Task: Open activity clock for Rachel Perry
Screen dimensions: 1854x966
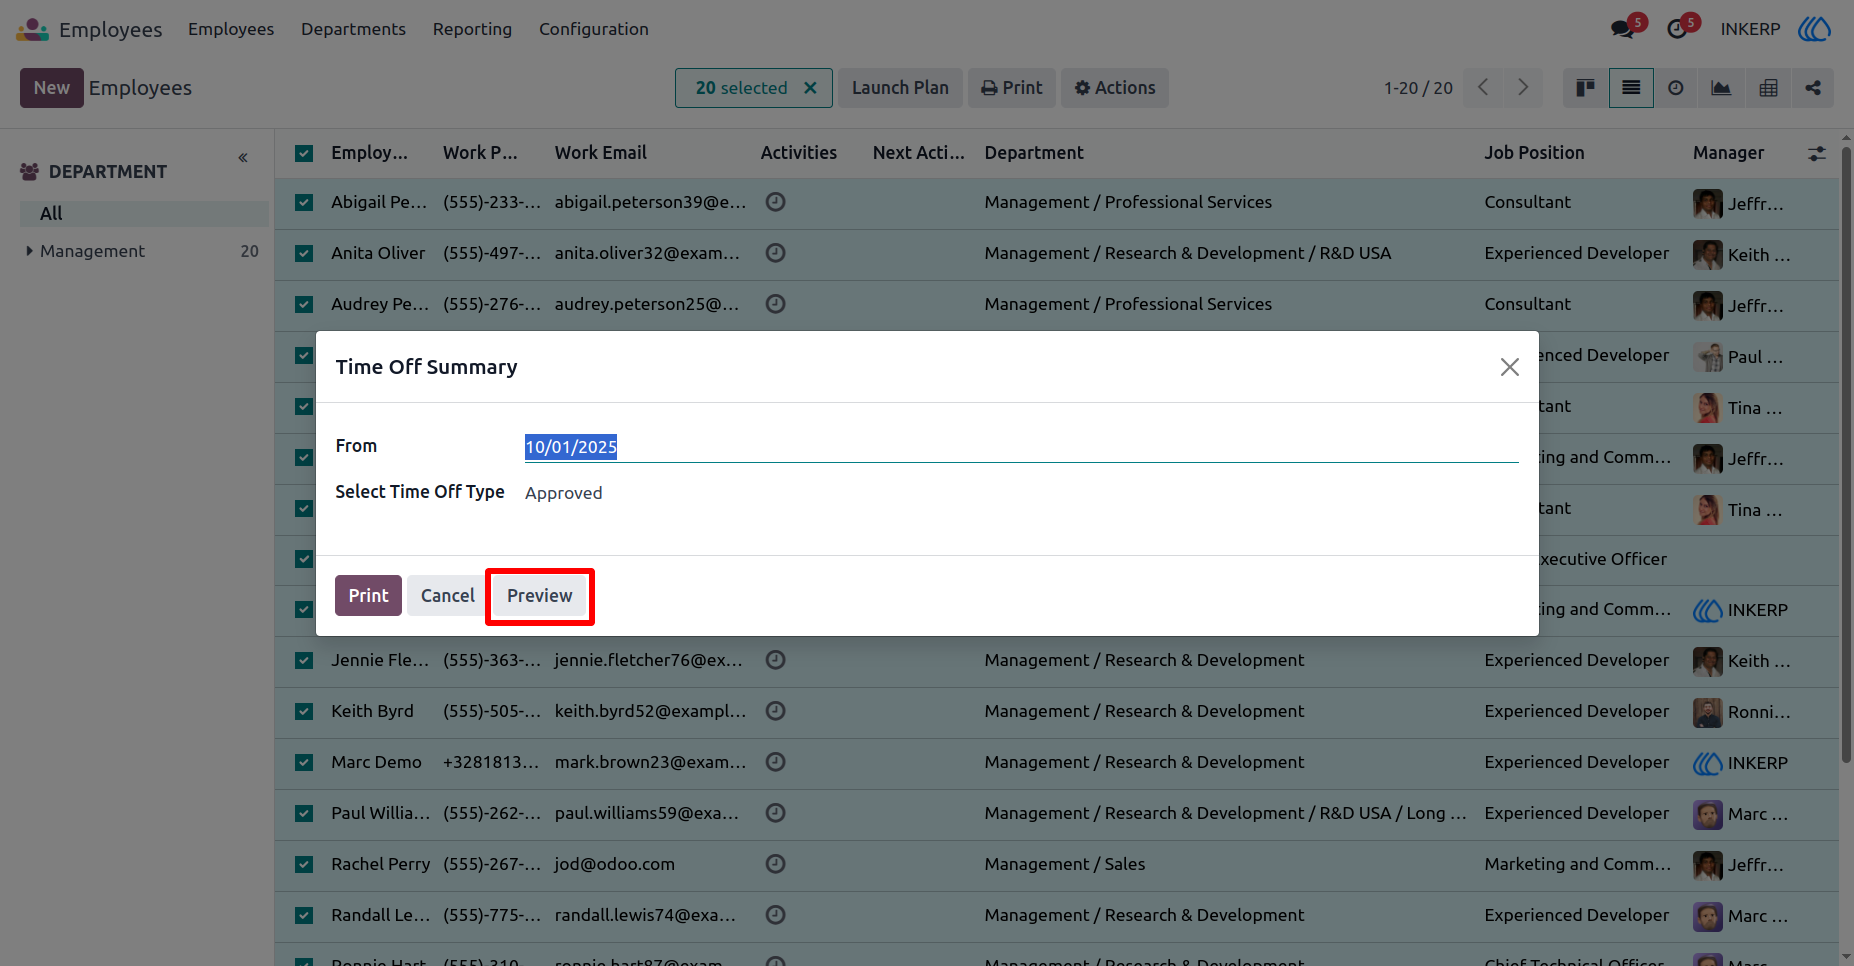Action: tap(775, 864)
